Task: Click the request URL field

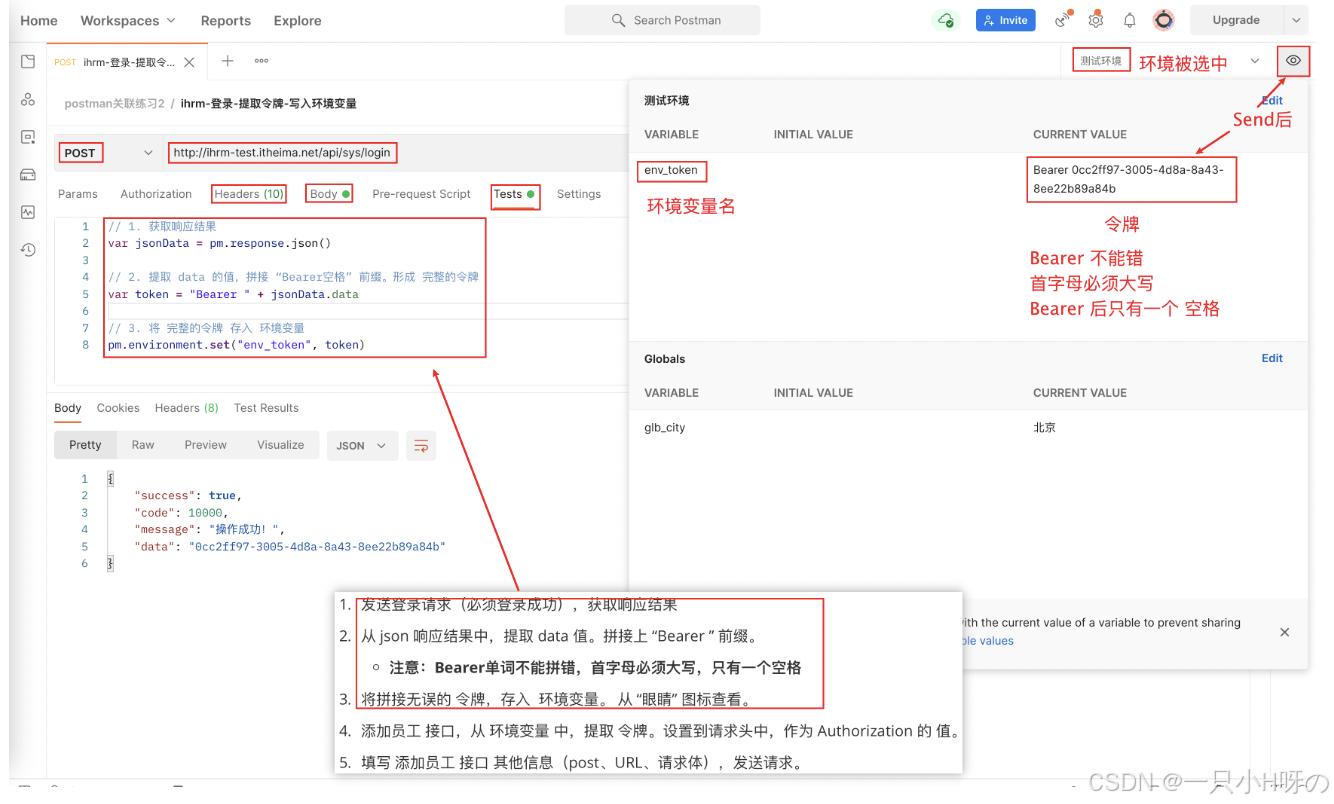Action: [282, 153]
